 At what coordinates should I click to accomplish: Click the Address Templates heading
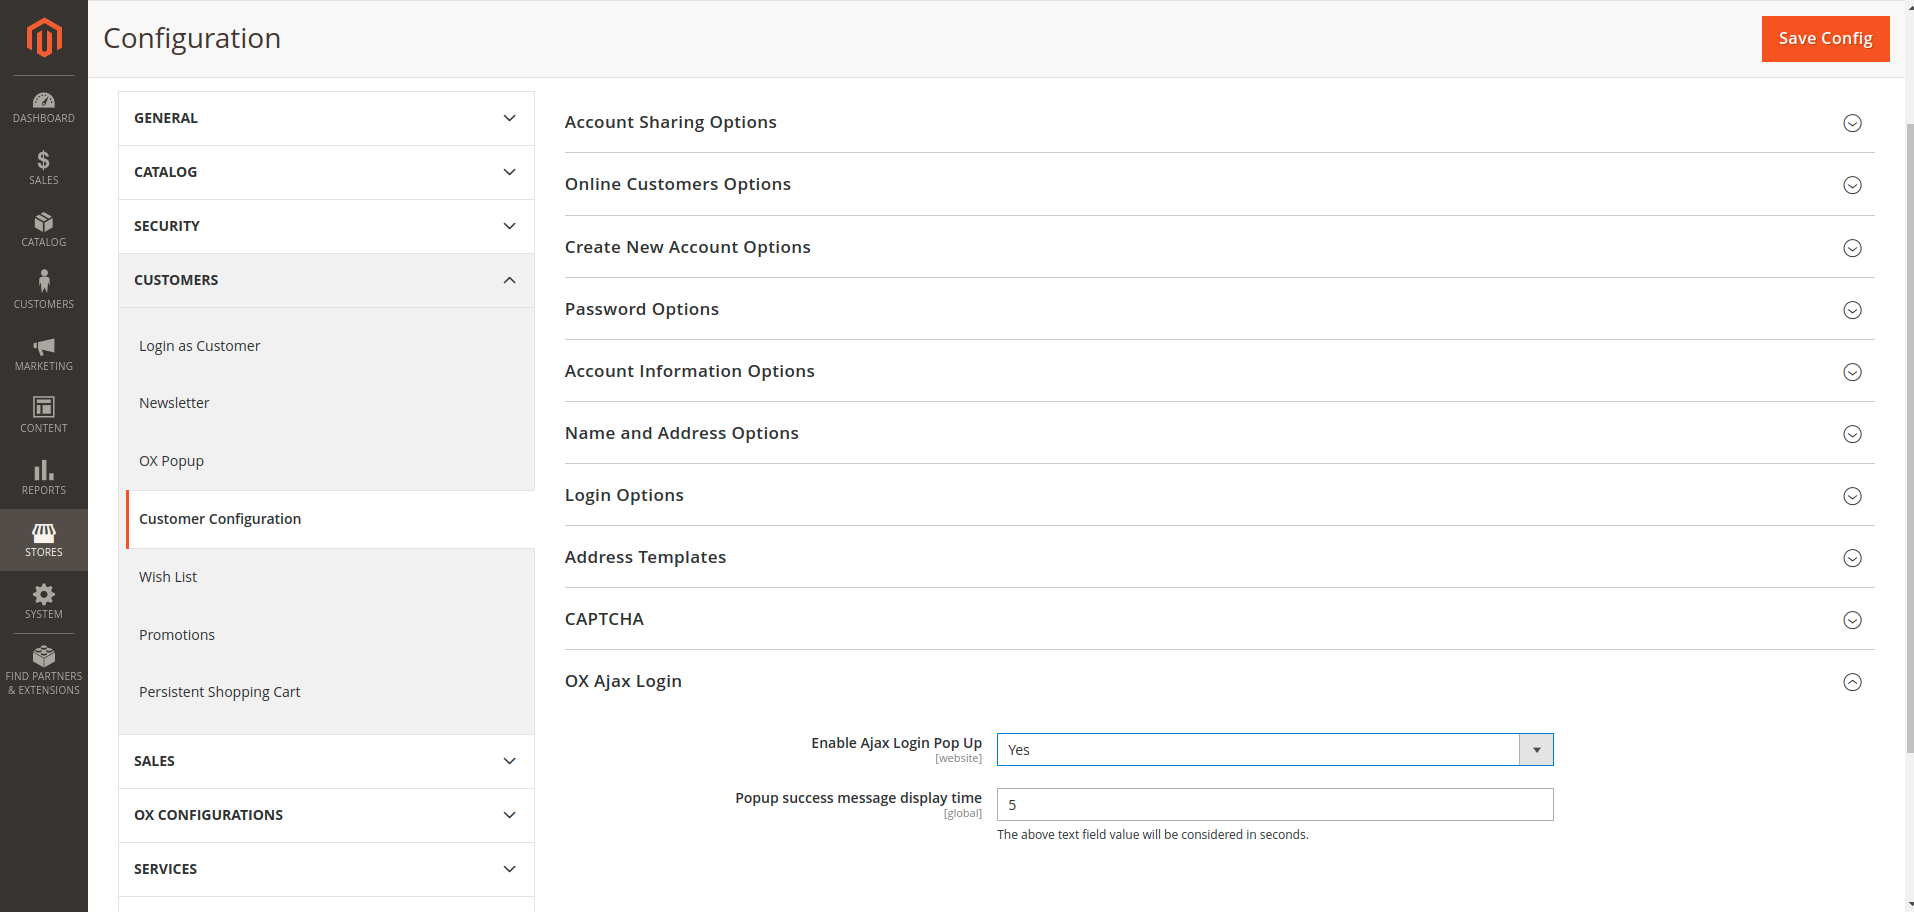click(x=645, y=557)
